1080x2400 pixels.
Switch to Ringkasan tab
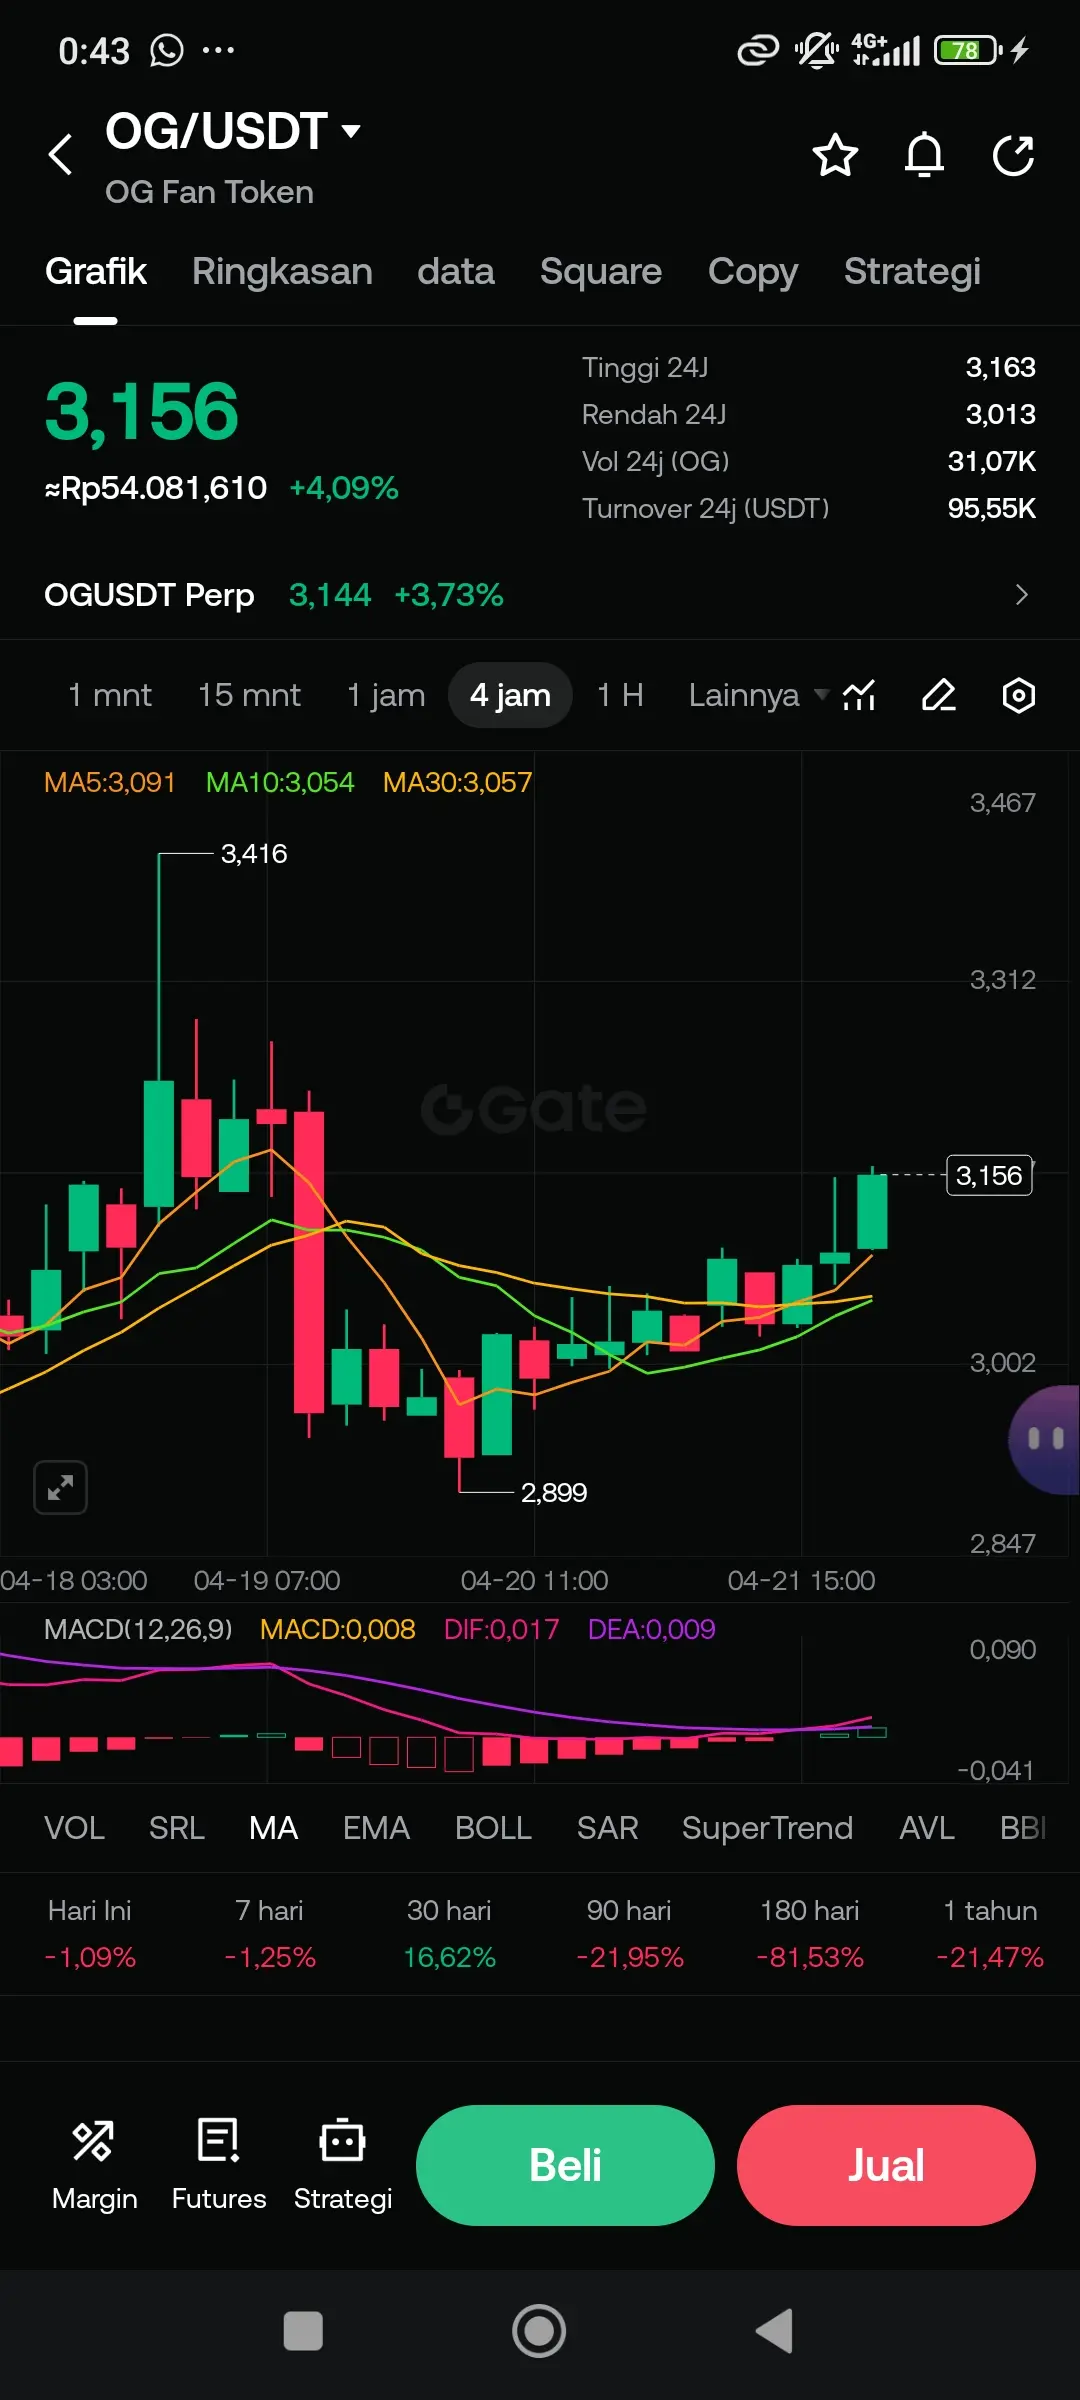(282, 272)
